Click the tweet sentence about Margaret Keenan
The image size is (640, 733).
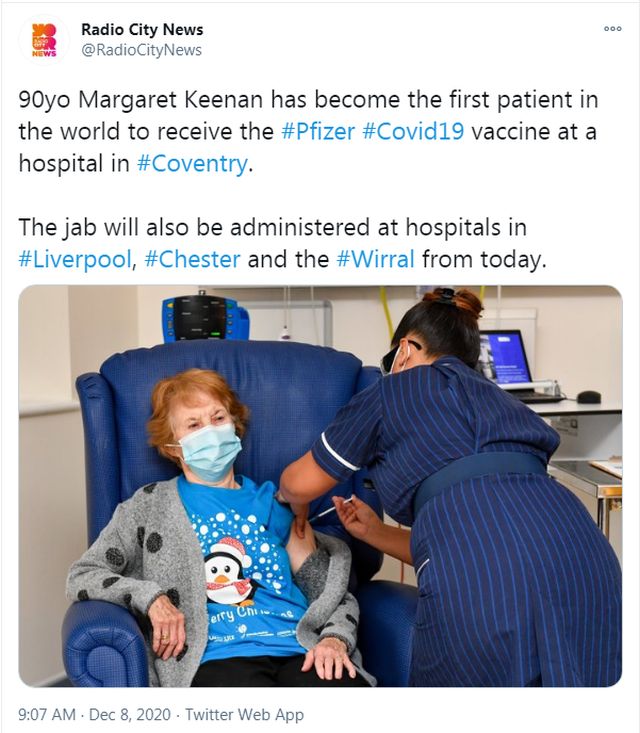309,131
